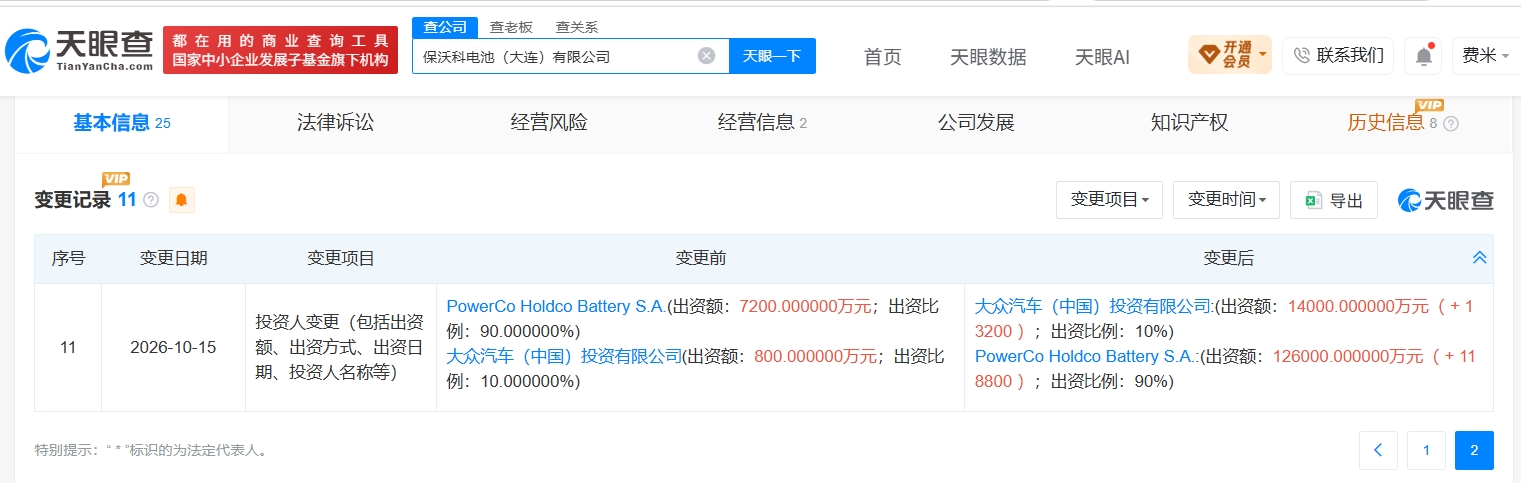Click the 变更日期 column header
Viewport: 1521px width, 483px height.
tap(174, 258)
